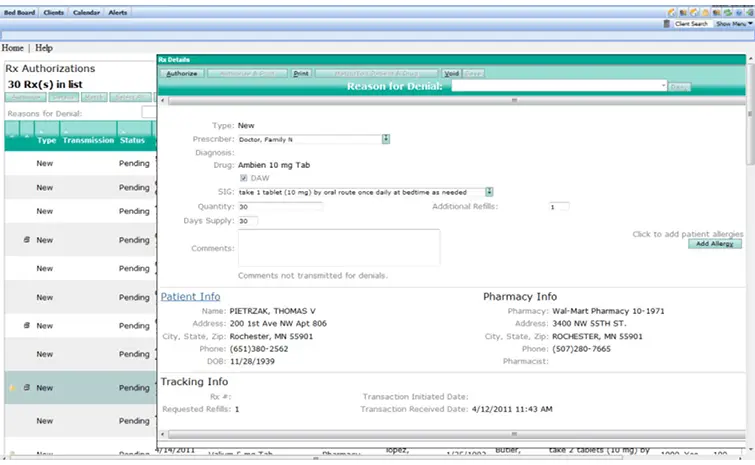Click the Select All button in Rx Authorizations
Viewport: 755px width, 465px height.
pos(130,97)
